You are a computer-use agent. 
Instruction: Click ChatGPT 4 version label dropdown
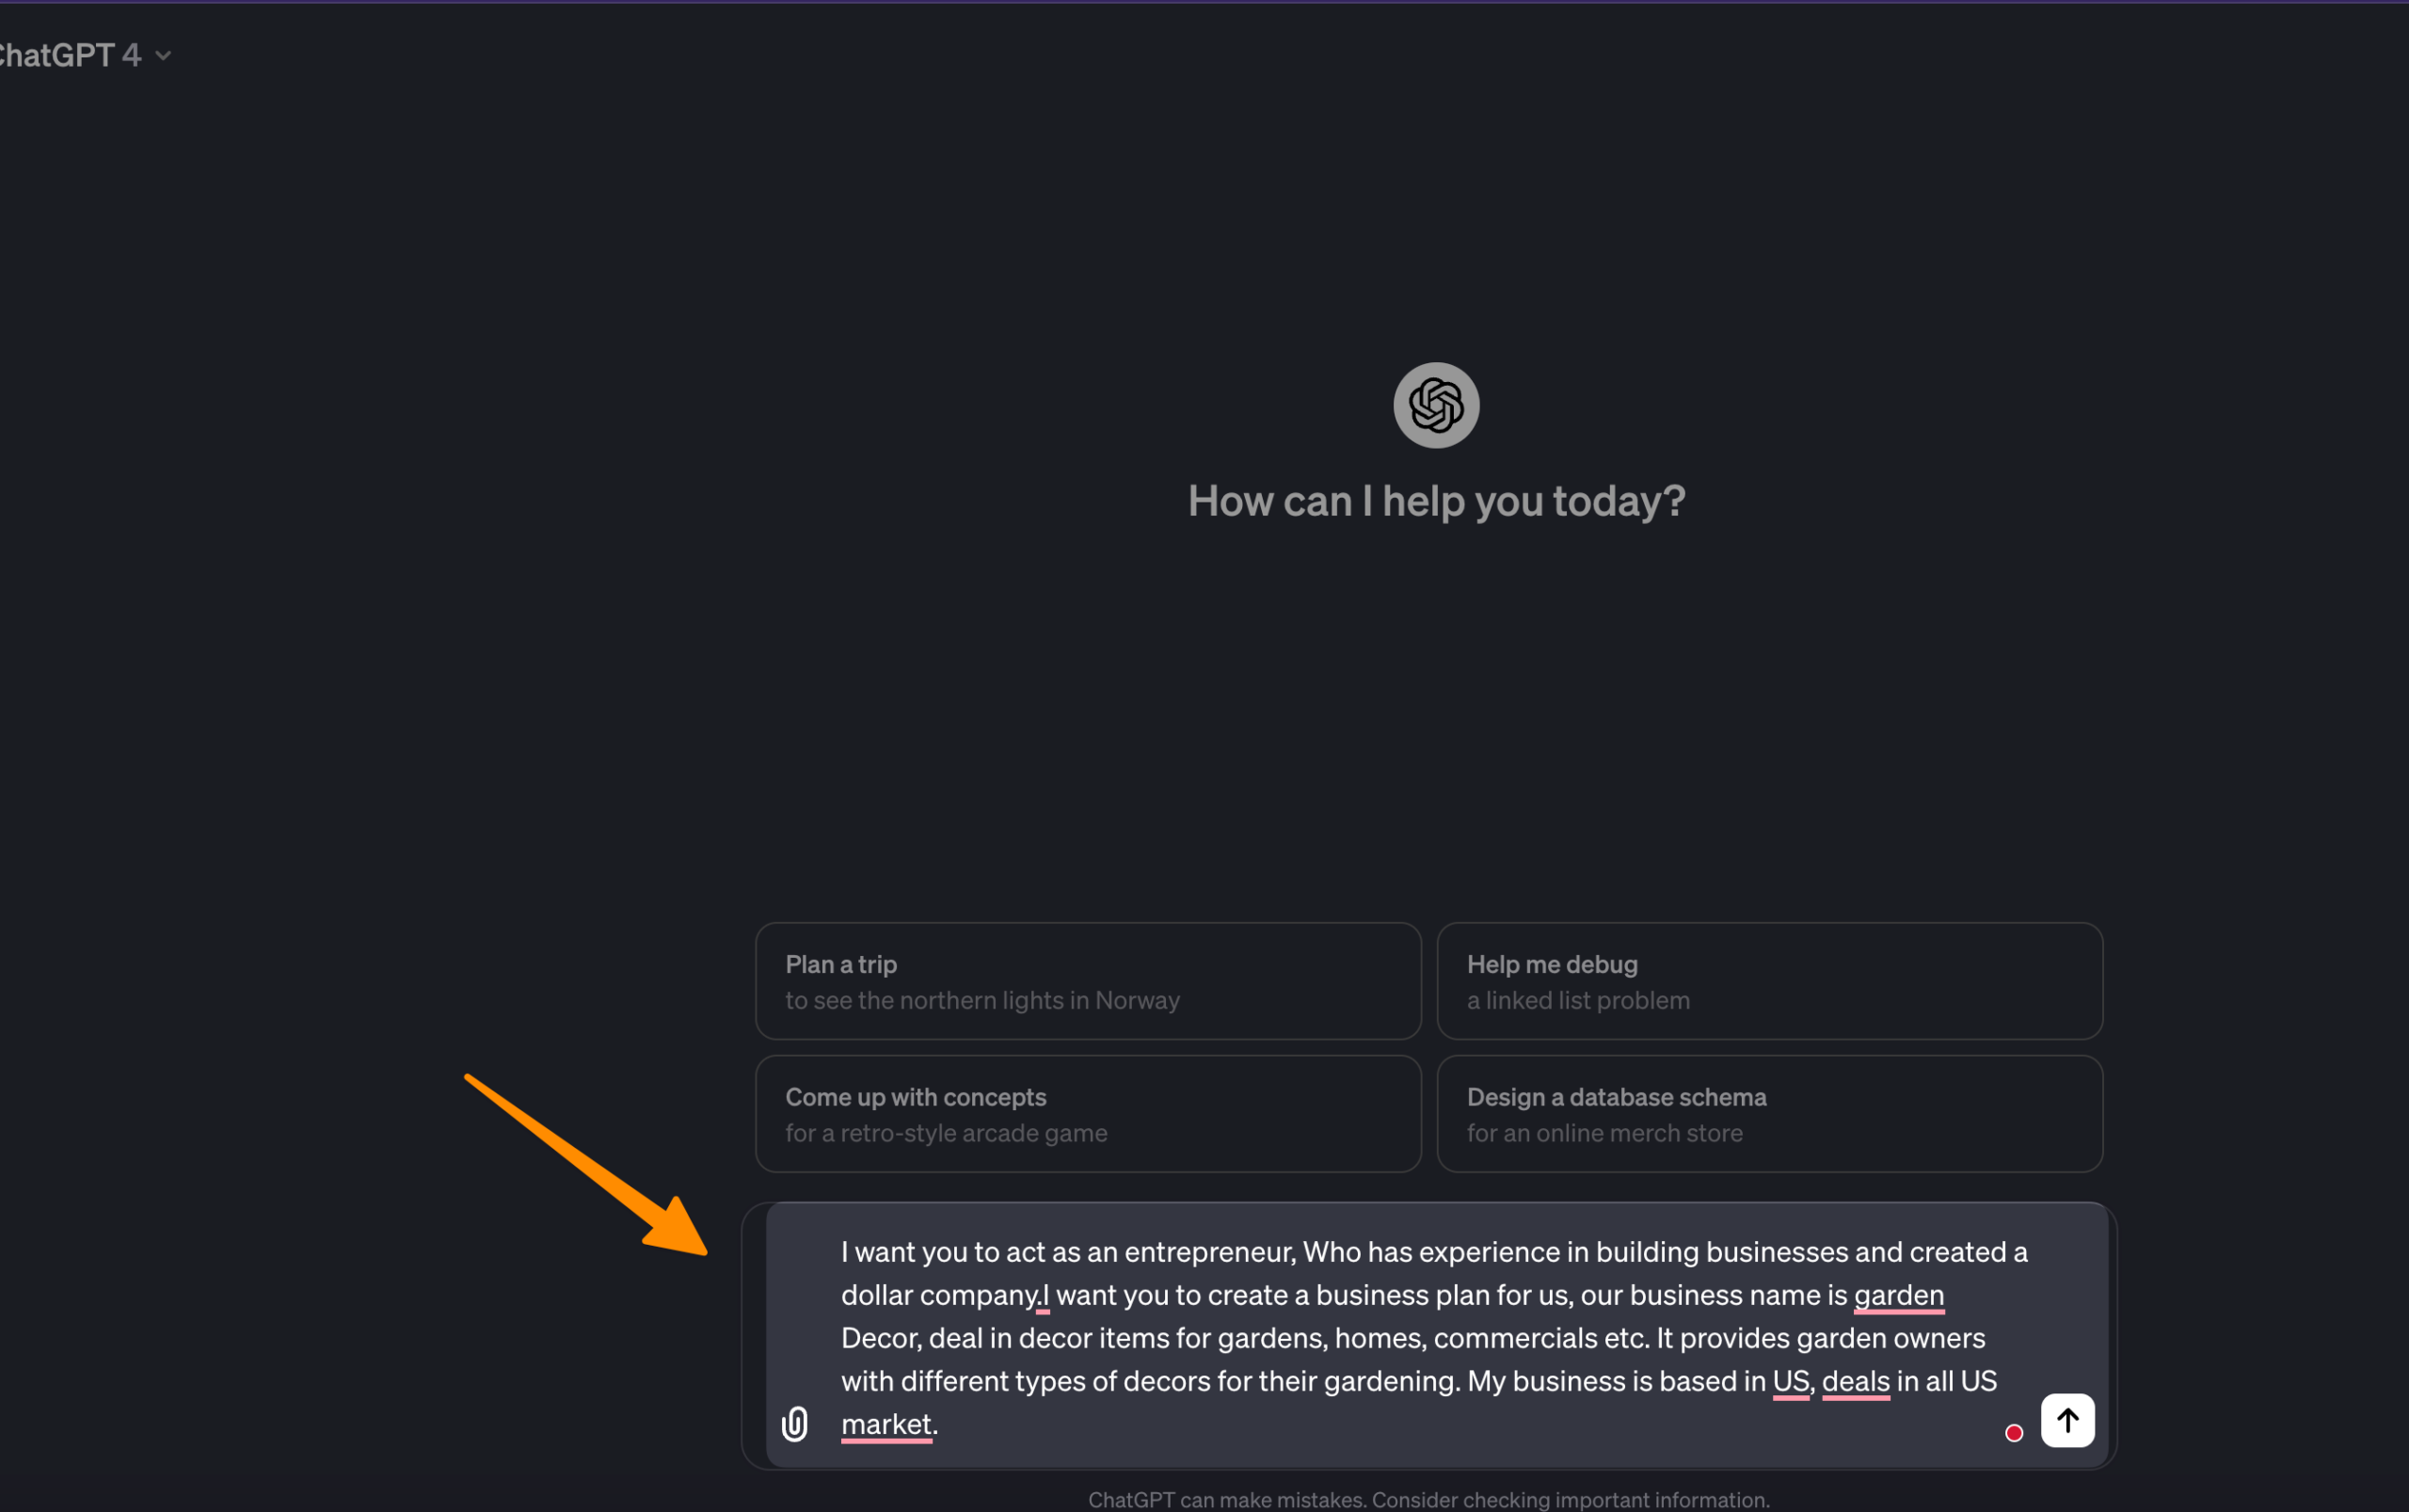[80, 54]
